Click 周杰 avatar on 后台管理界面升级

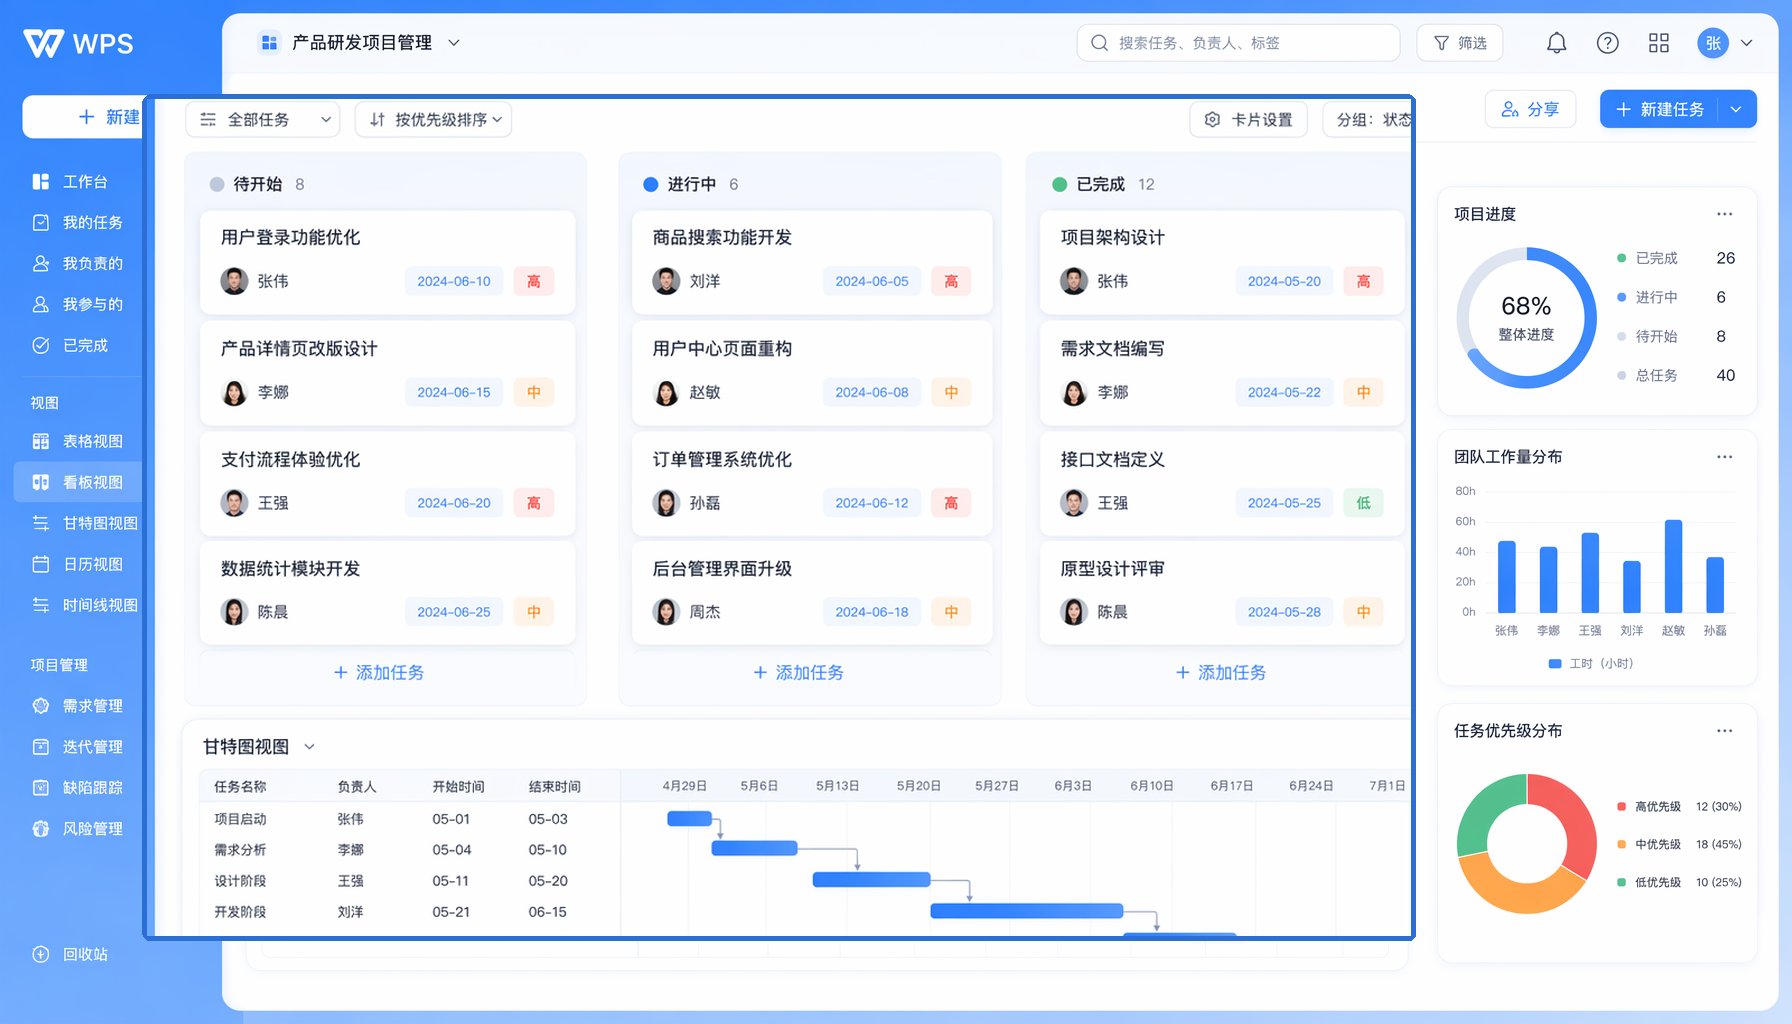(666, 612)
